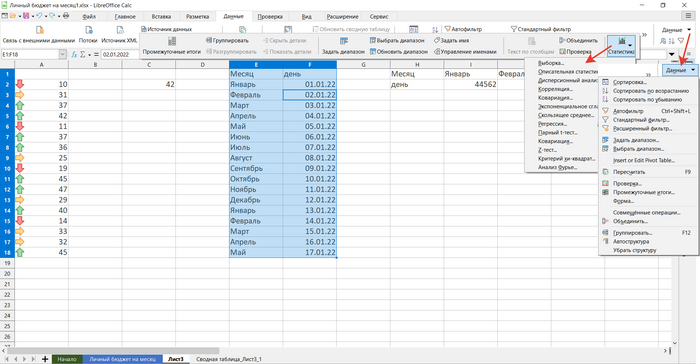Click the Name Box field showing E1:F18

pos(29,54)
